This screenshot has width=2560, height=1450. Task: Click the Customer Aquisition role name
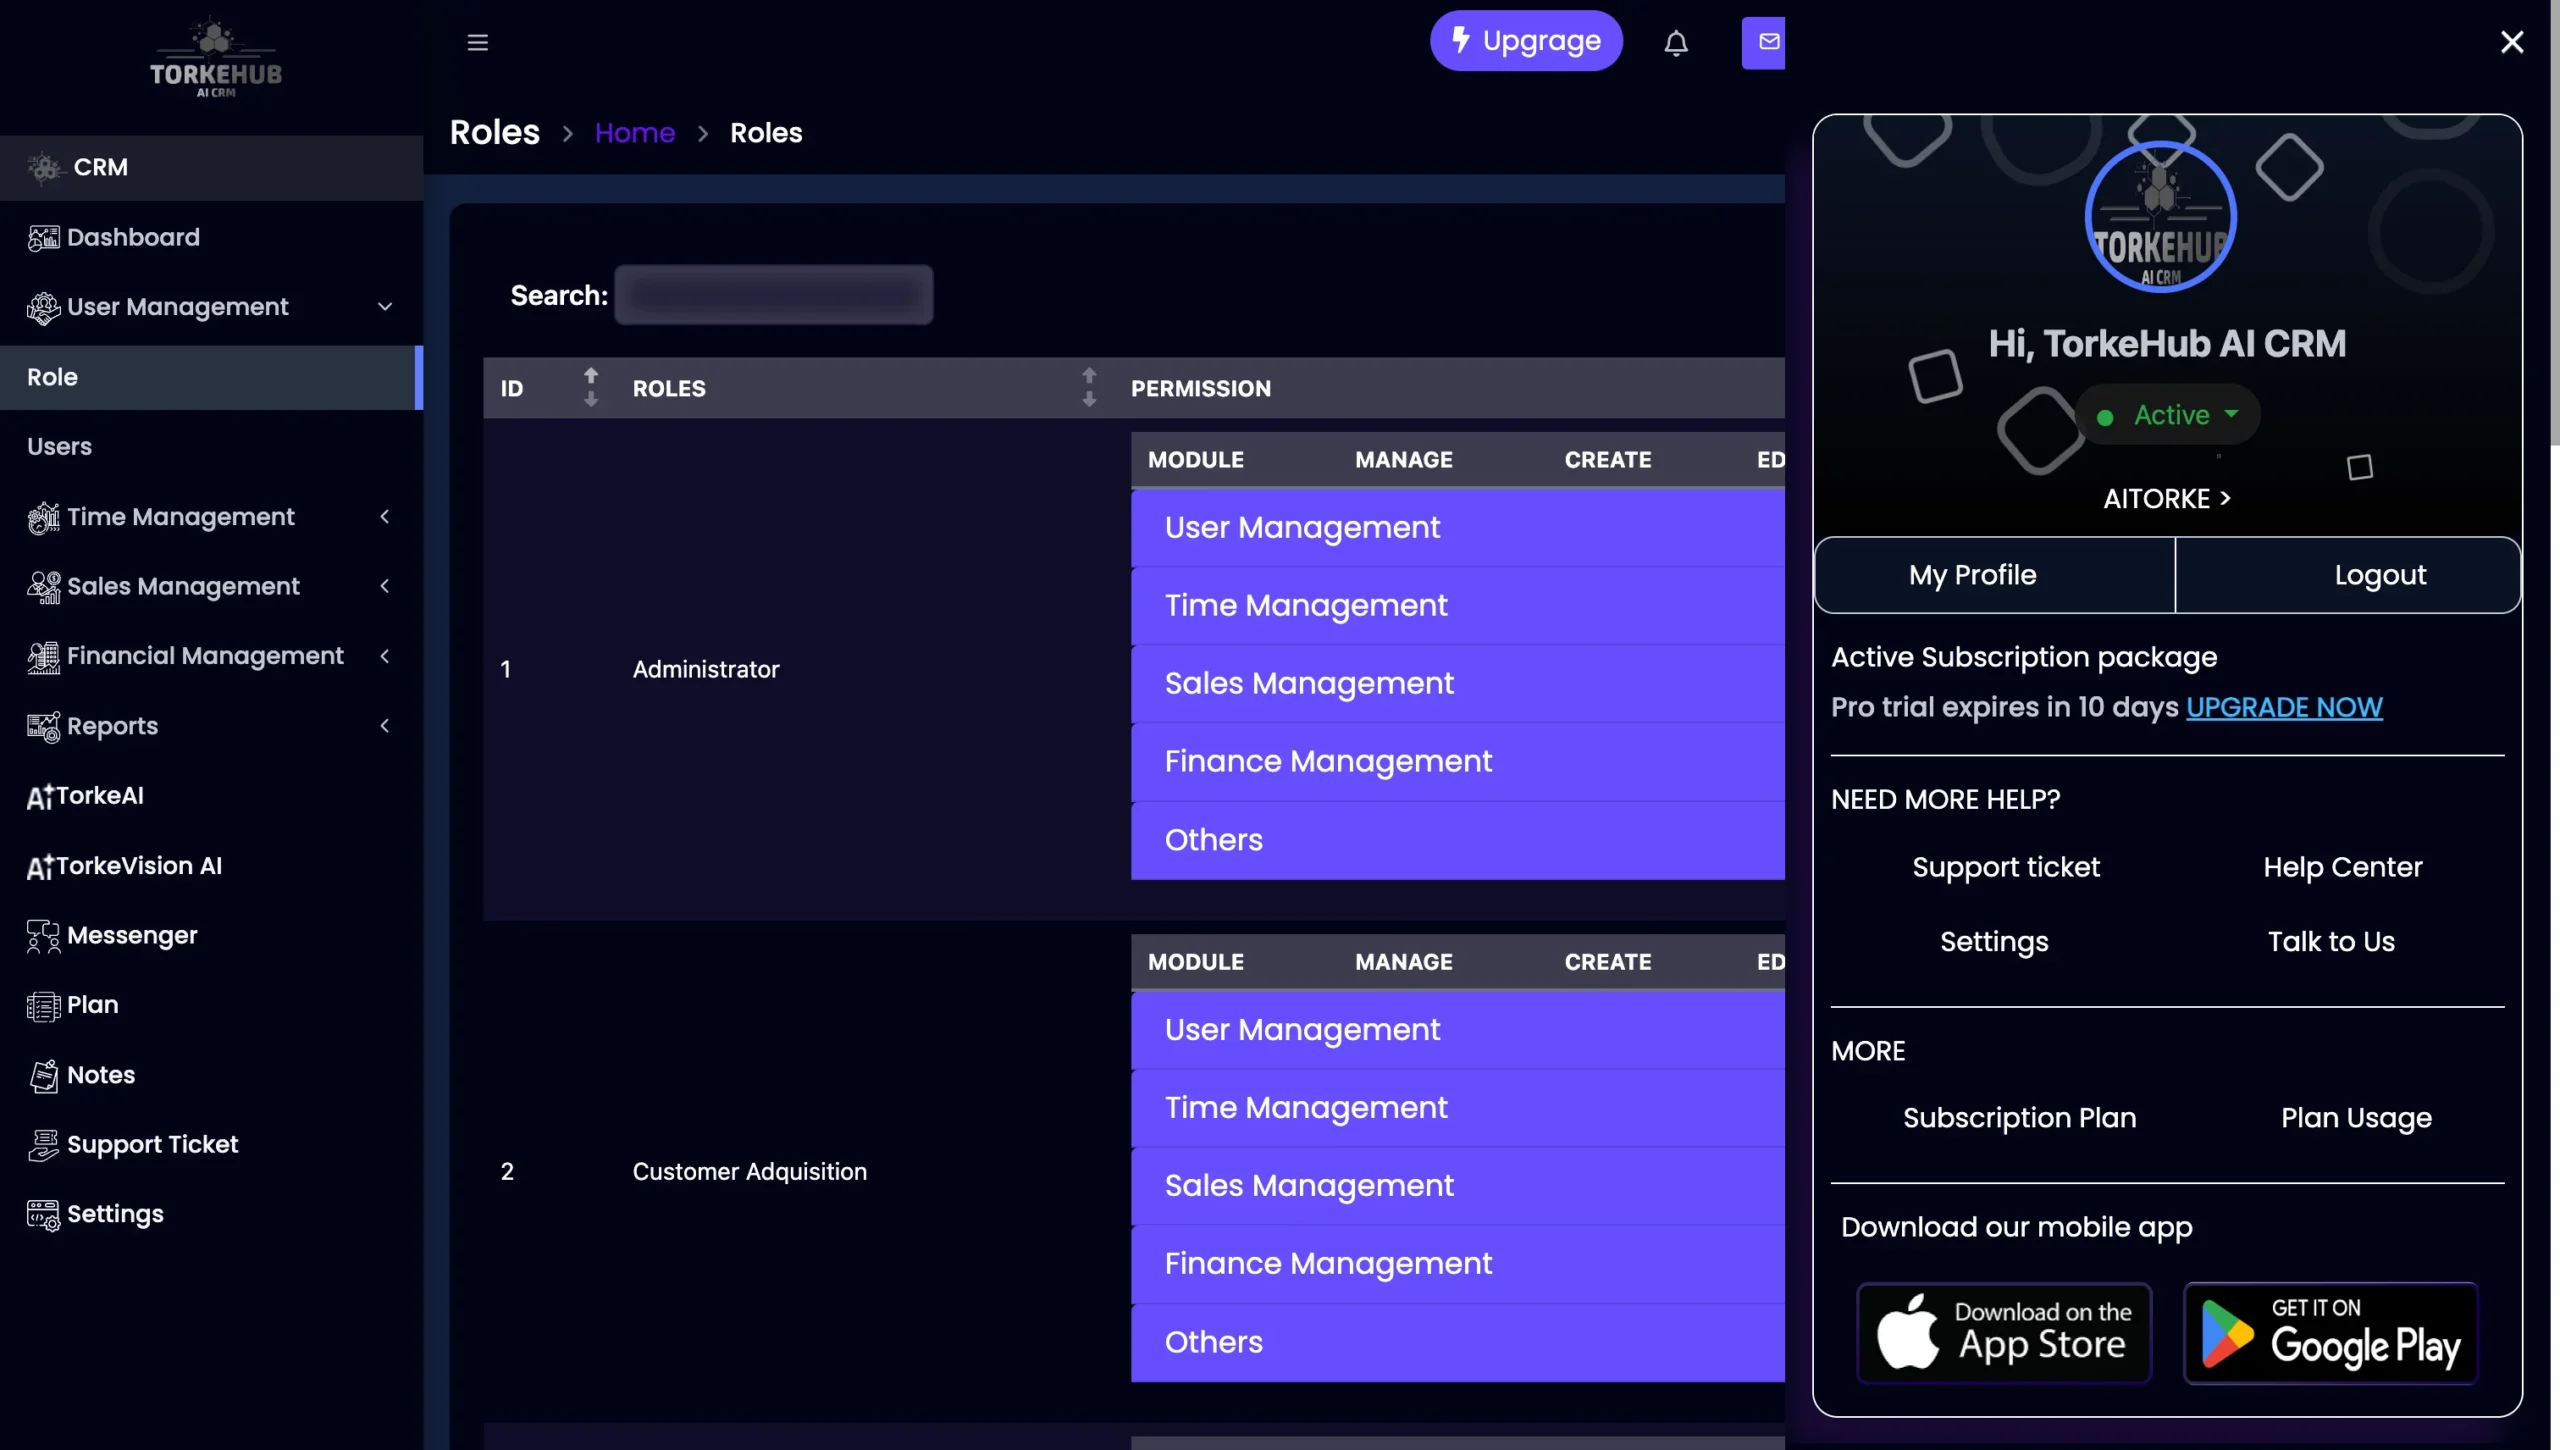tap(749, 1171)
